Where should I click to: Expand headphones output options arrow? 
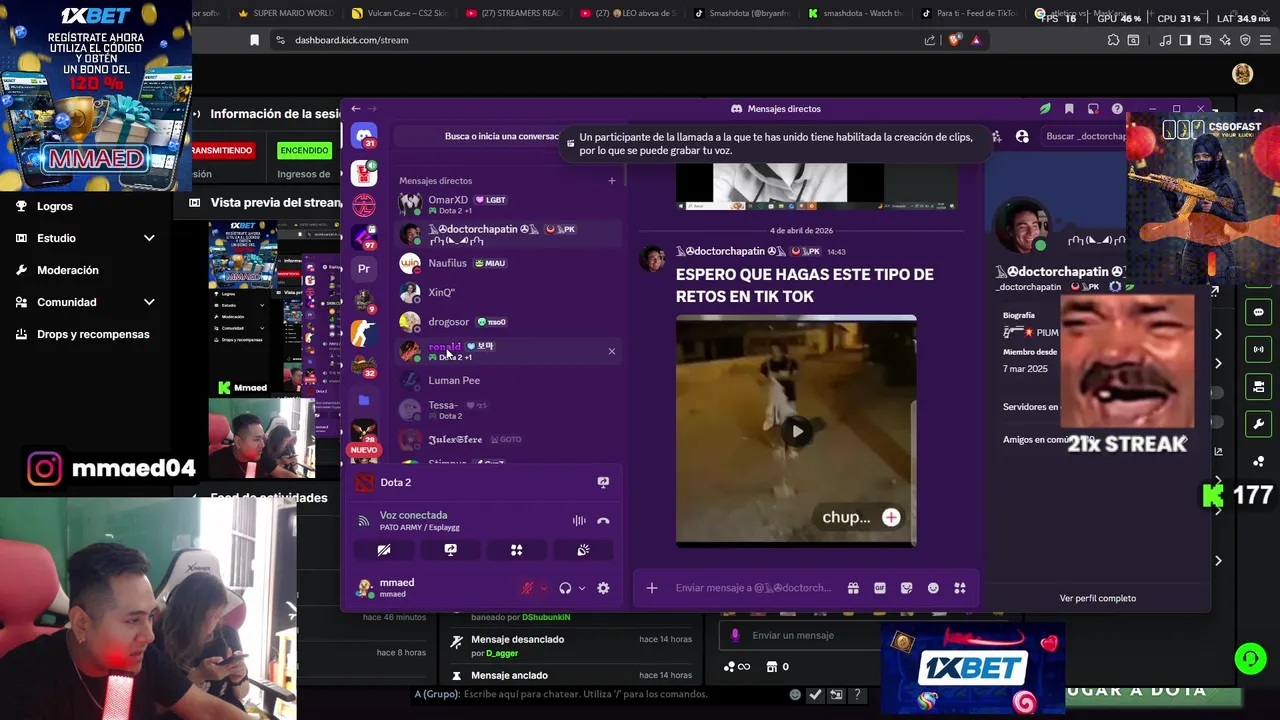pos(582,588)
